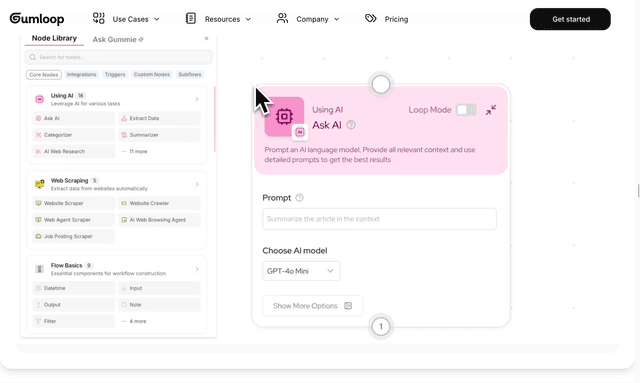Select the Core Nodes filter
The width and height of the screenshot is (640, 383).
44,75
